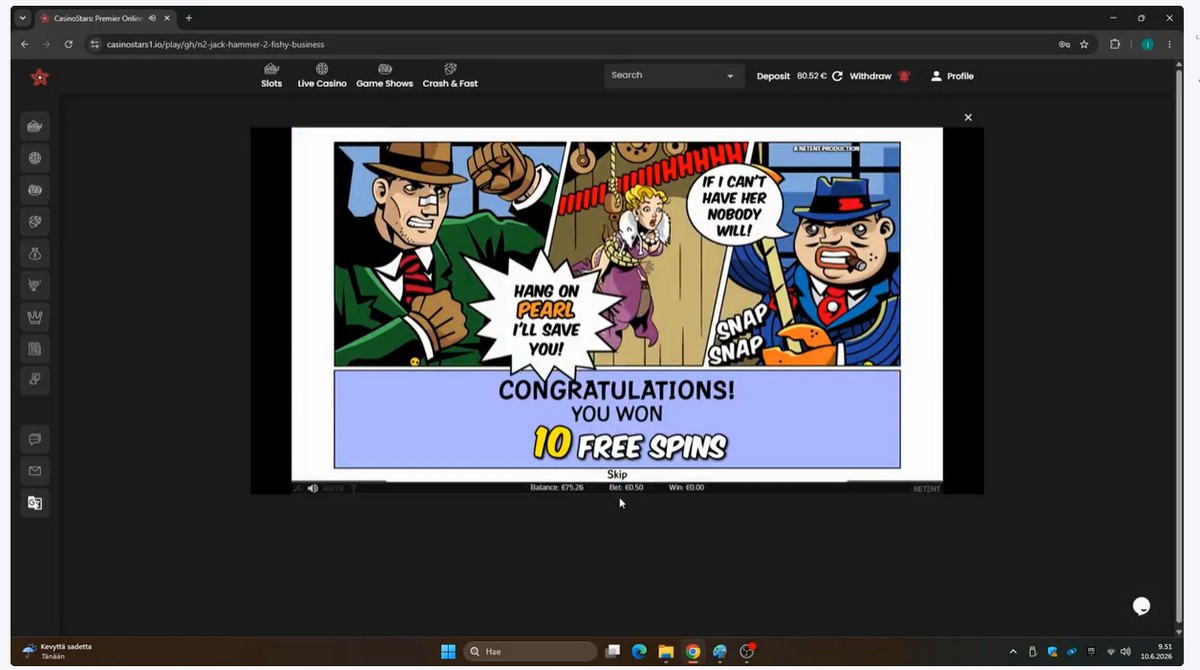
Task: Go back to the previous page
Action: (x=25, y=44)
